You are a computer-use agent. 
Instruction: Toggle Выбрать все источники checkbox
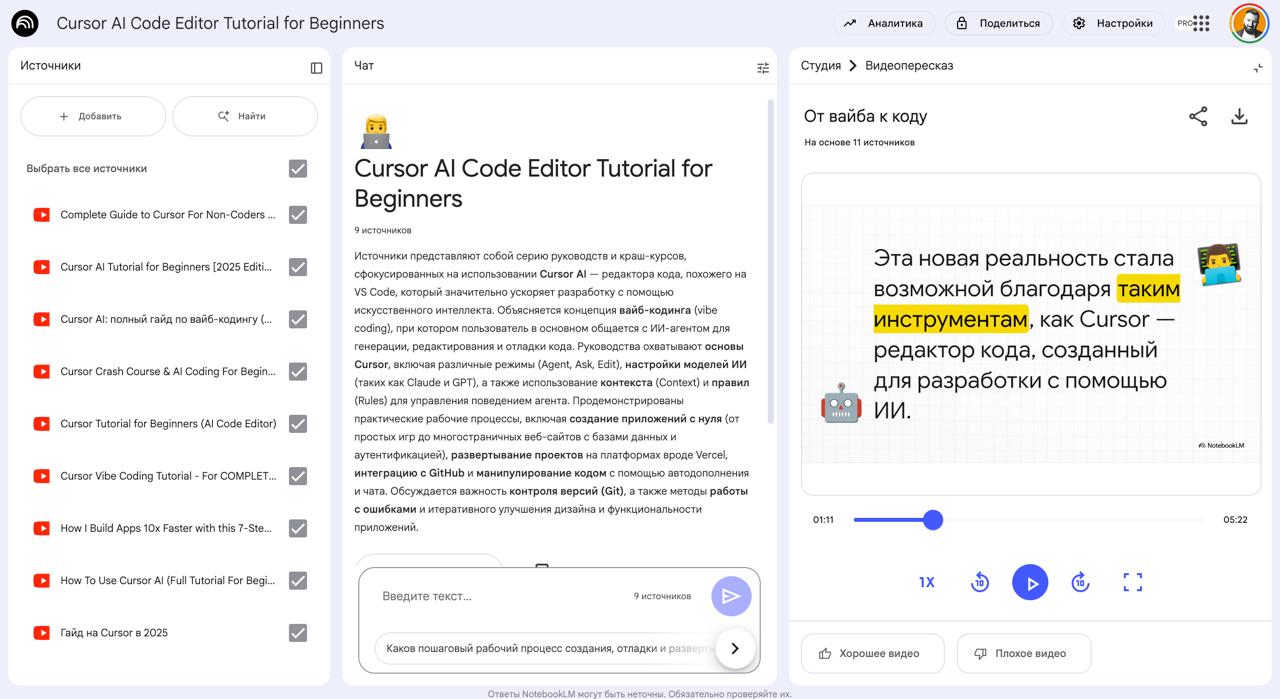(298, 169)
